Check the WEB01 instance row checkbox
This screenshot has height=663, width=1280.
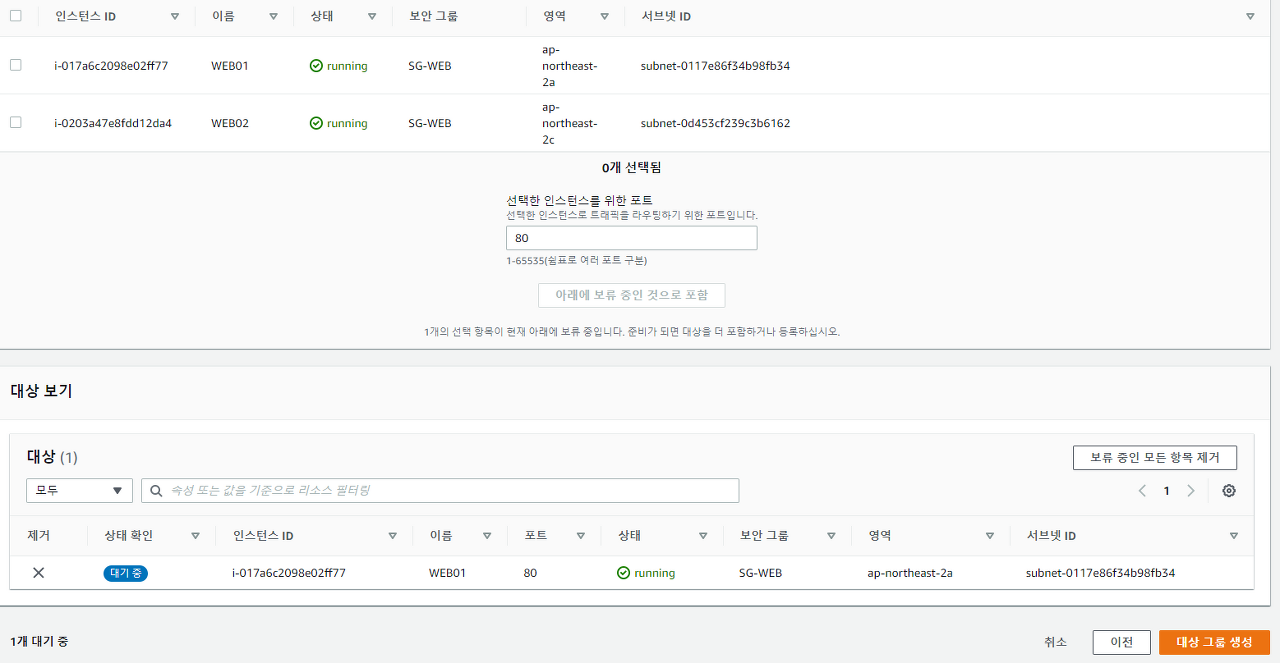(15, 65)
